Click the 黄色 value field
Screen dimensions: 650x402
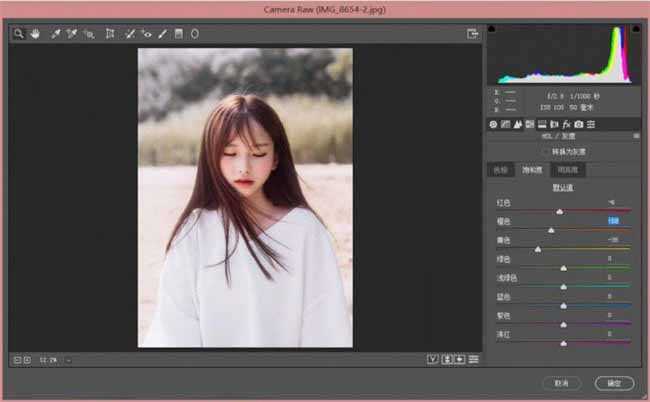coord(613,240)
